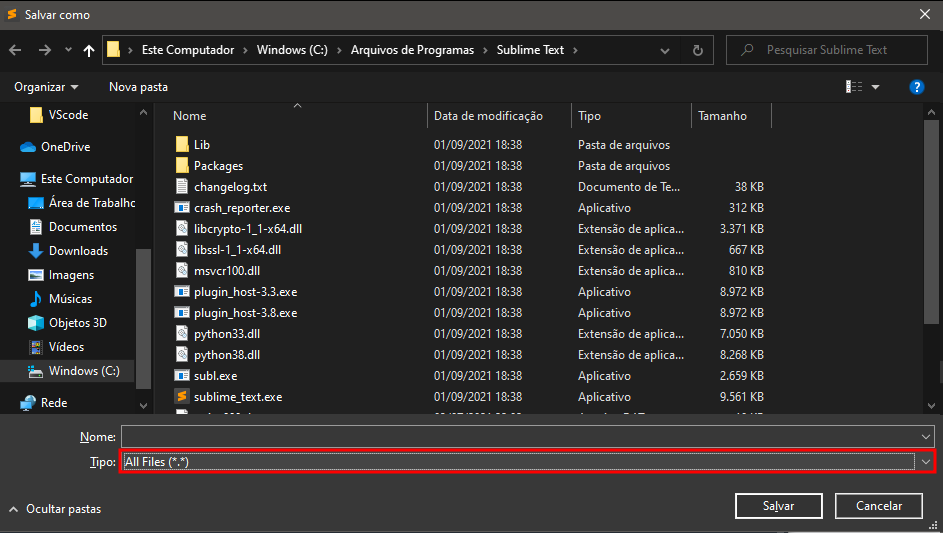Open the help question mark icon

pyautogui.click(x=916, y=87)
